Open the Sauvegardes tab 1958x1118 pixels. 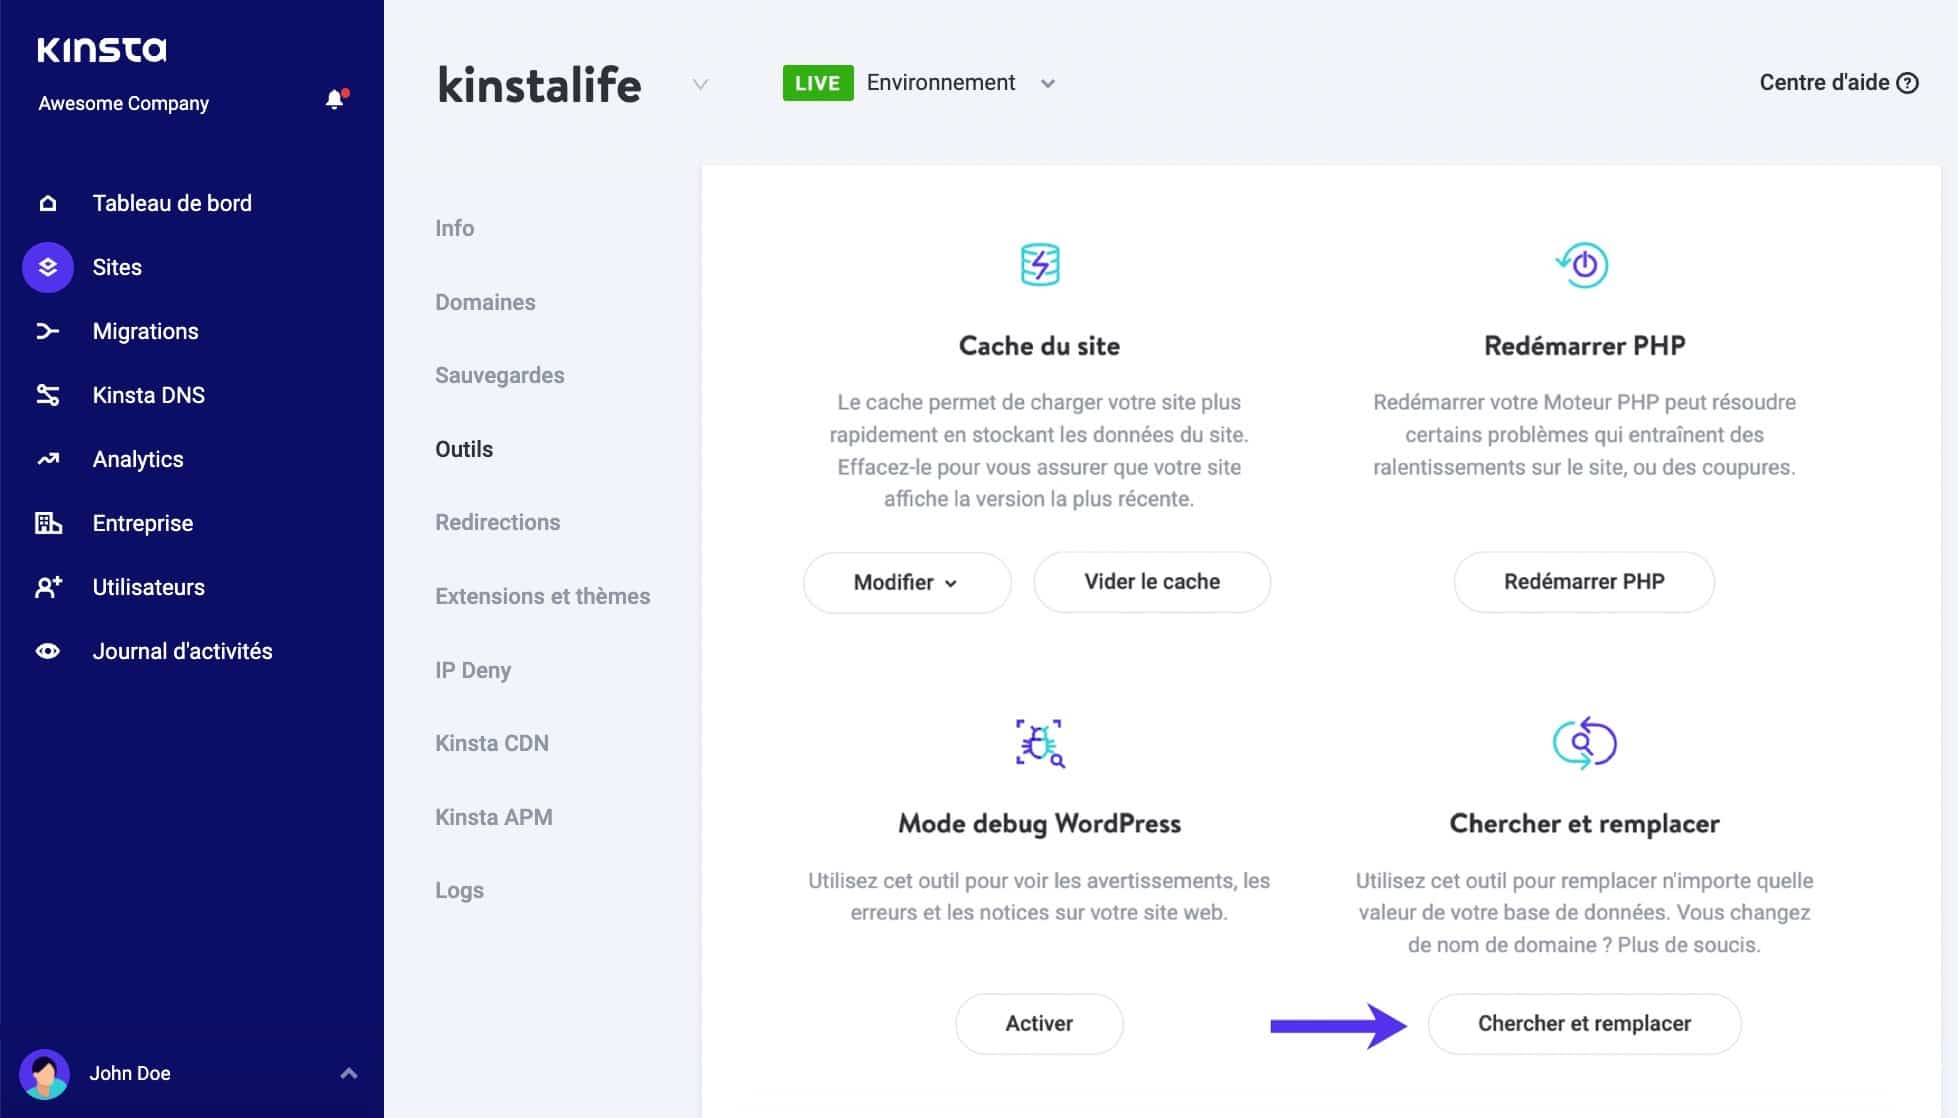point(499,376)
